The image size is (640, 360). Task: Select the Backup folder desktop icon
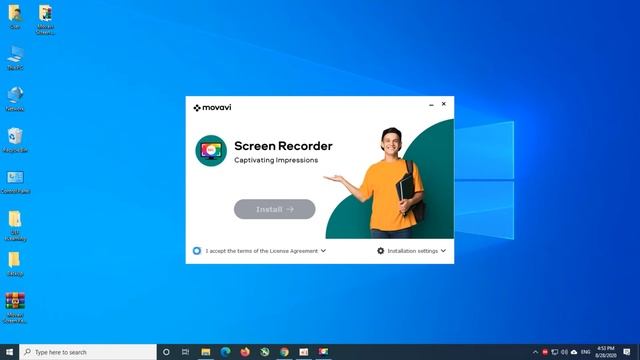(x=15, y=264)
